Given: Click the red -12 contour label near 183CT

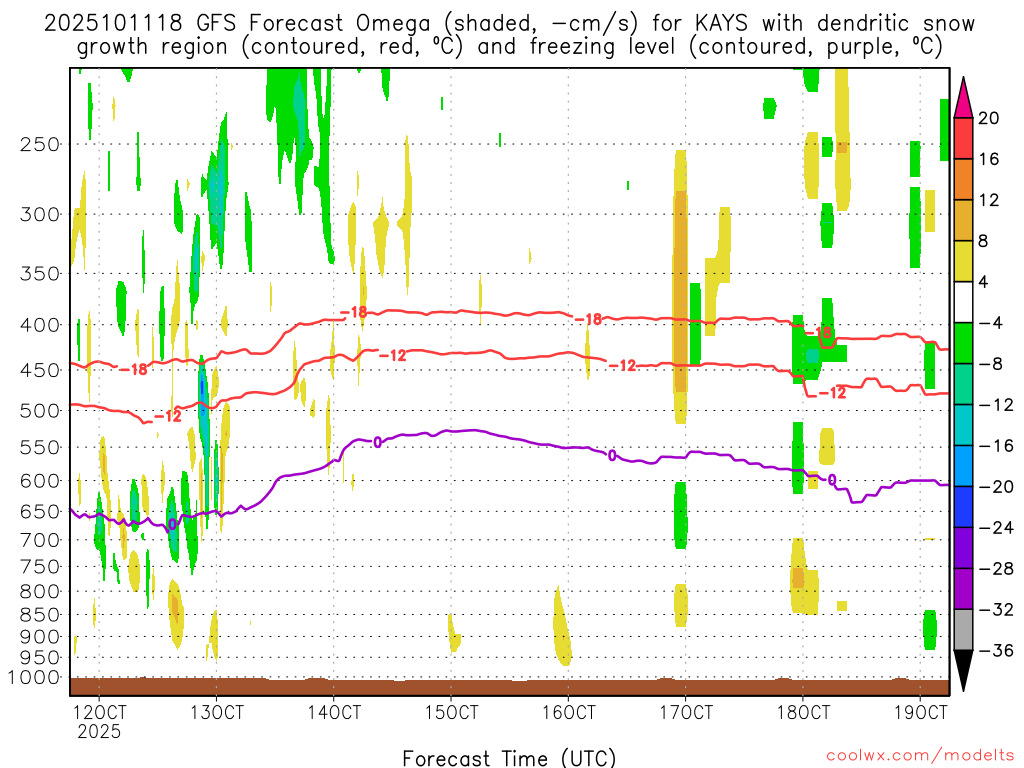Looking at the screenshot, I should tap(832, 392).
